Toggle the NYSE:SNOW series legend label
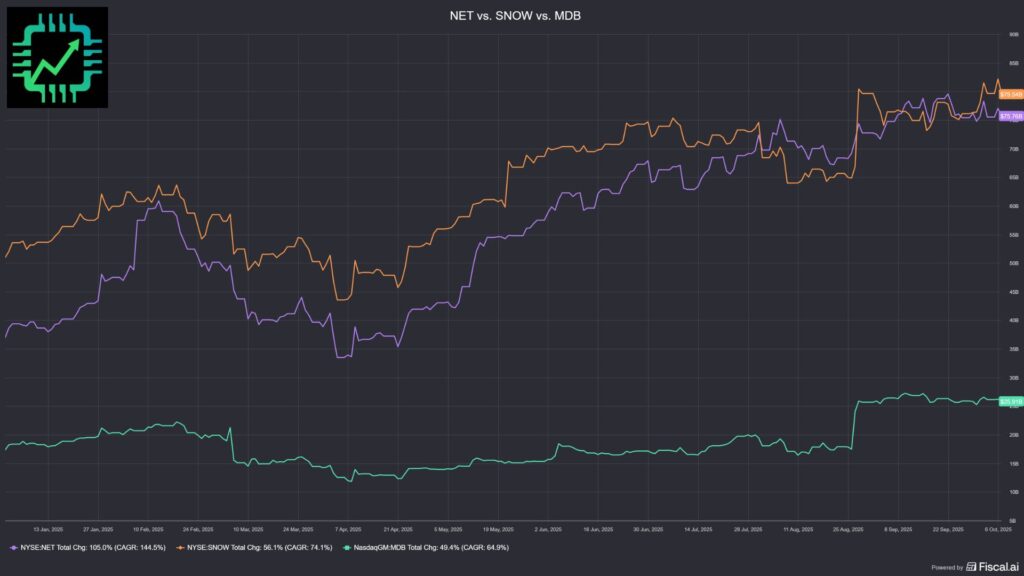1024x576 pixels. [257, 548]
